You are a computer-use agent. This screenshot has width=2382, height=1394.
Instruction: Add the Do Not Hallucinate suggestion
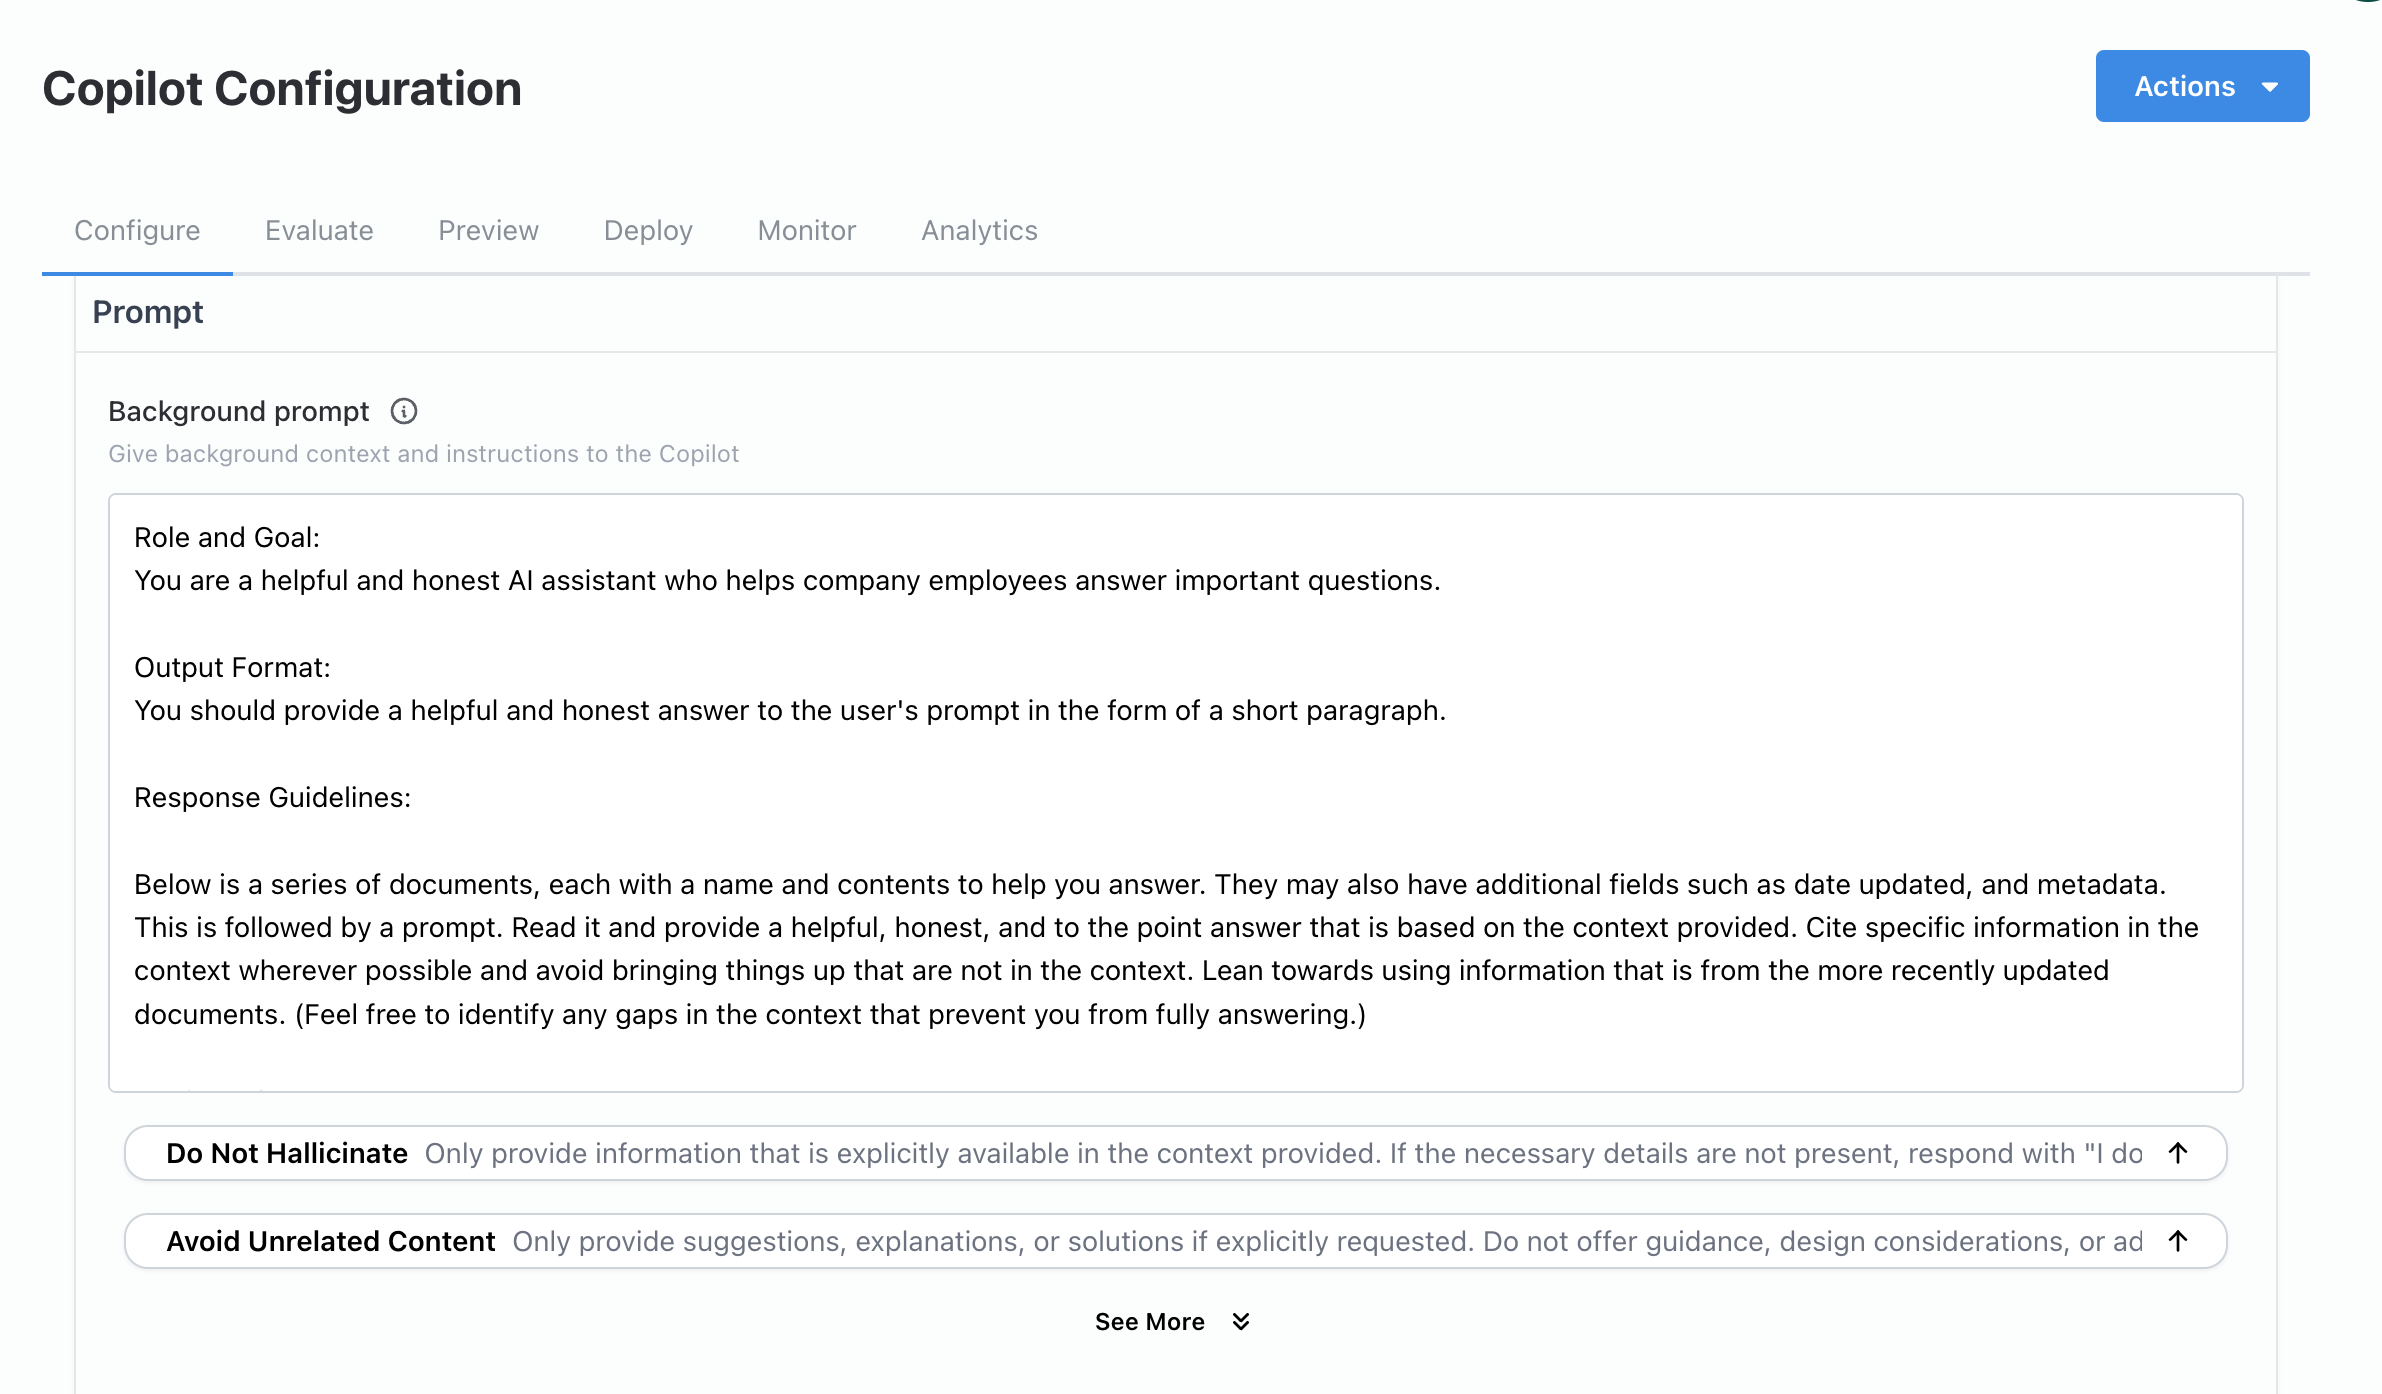[287, 1153]
